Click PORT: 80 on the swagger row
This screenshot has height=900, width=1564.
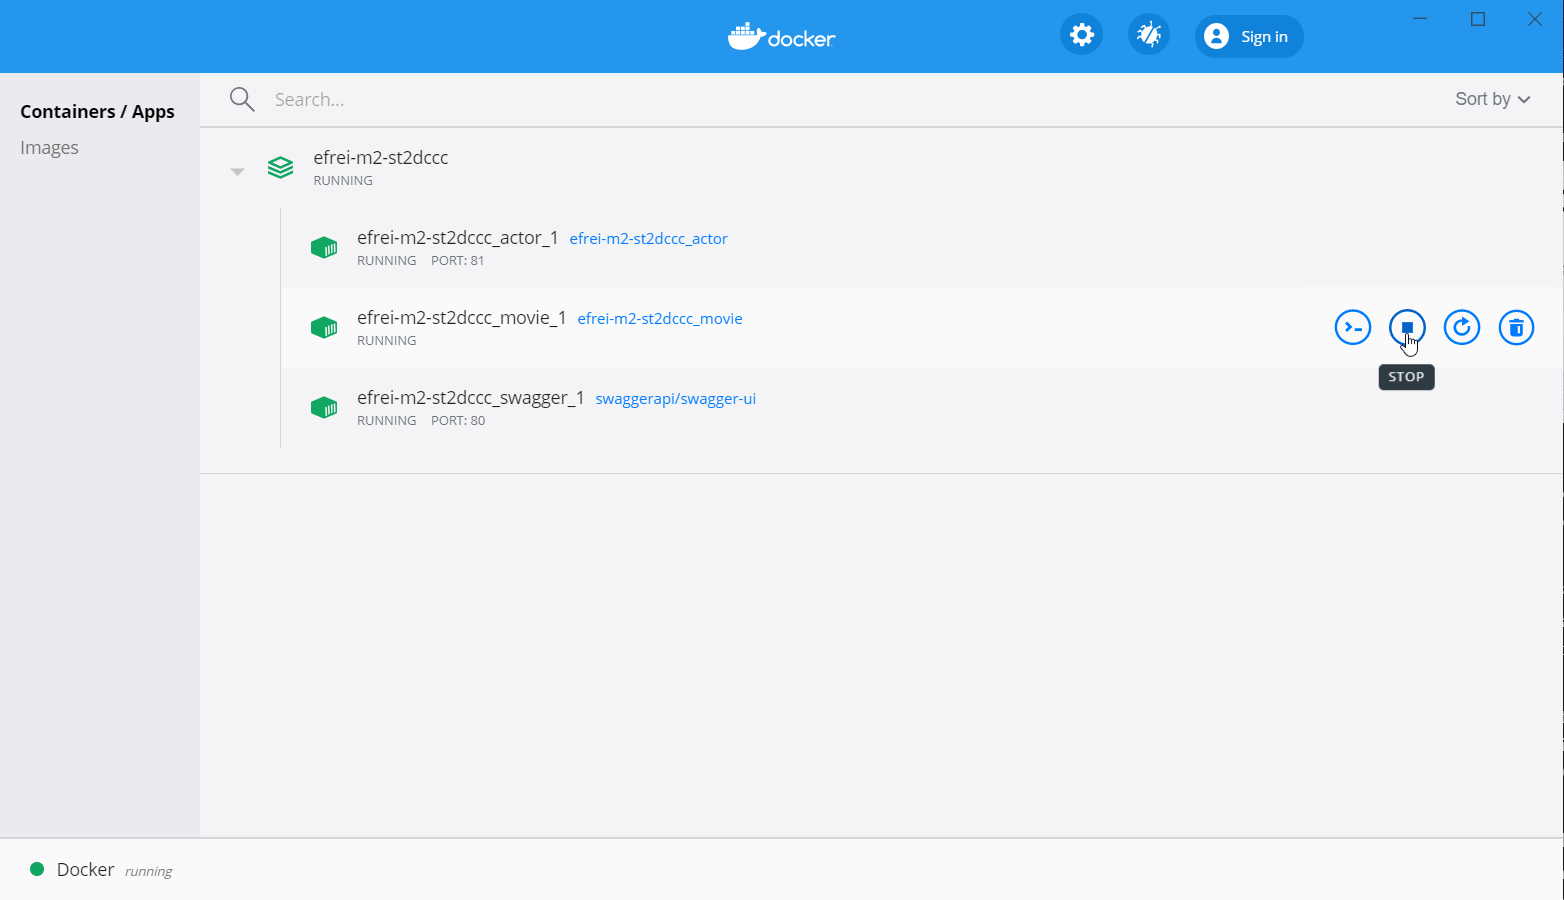pyautogui.click(x=458, y=421)
